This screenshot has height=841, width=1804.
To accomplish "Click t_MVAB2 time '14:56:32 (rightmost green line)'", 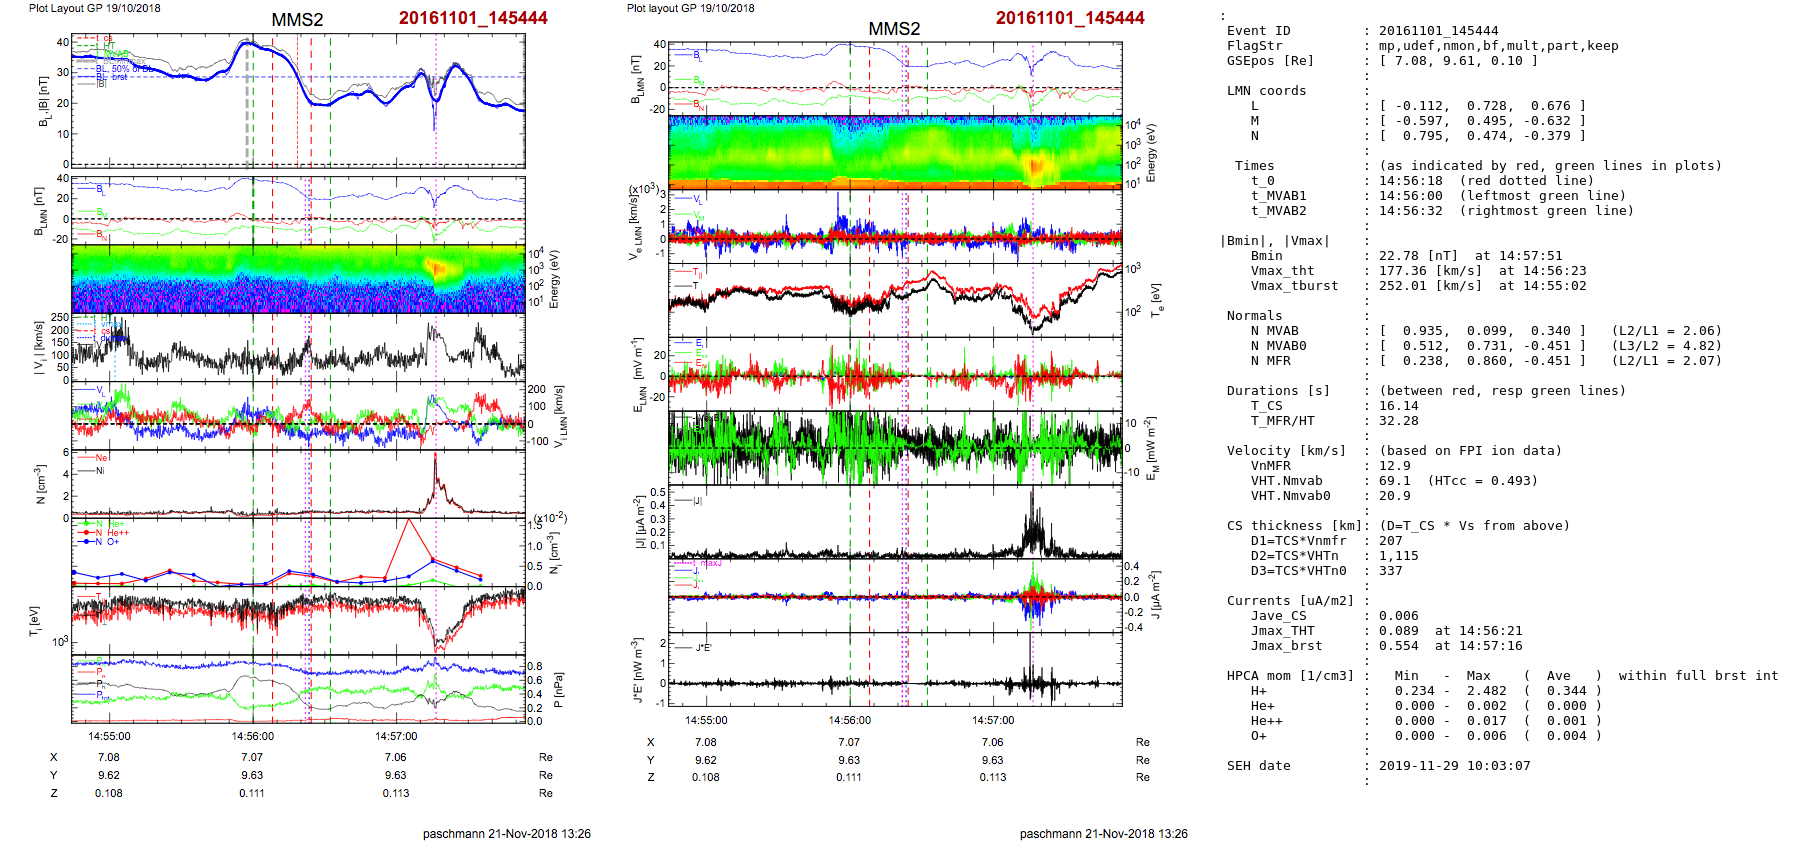I will pos(1506,211).
